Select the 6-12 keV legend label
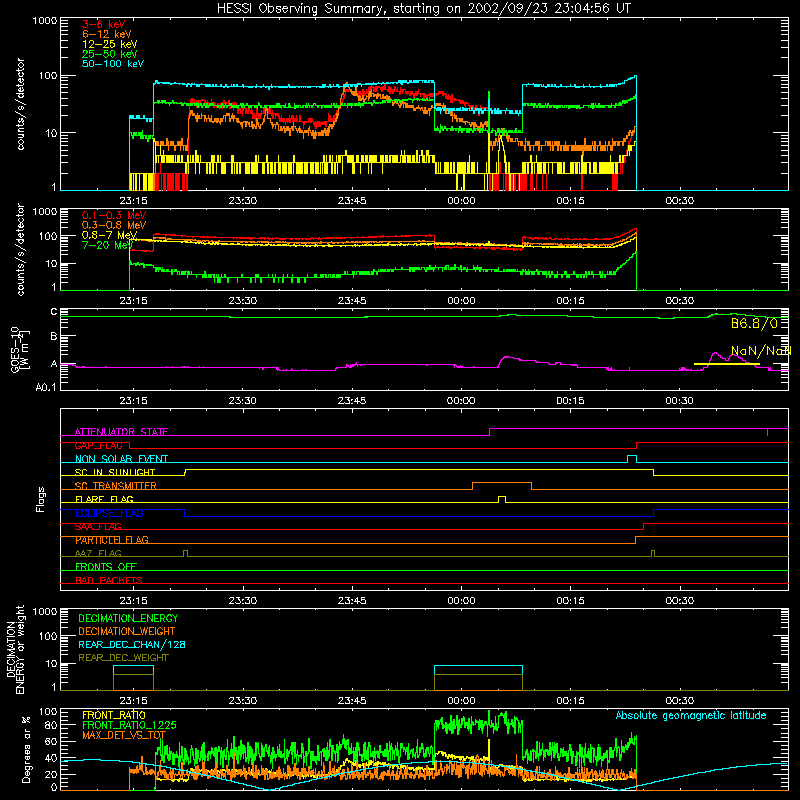Screen dimensions: 800x800 [x=107, y=34]
